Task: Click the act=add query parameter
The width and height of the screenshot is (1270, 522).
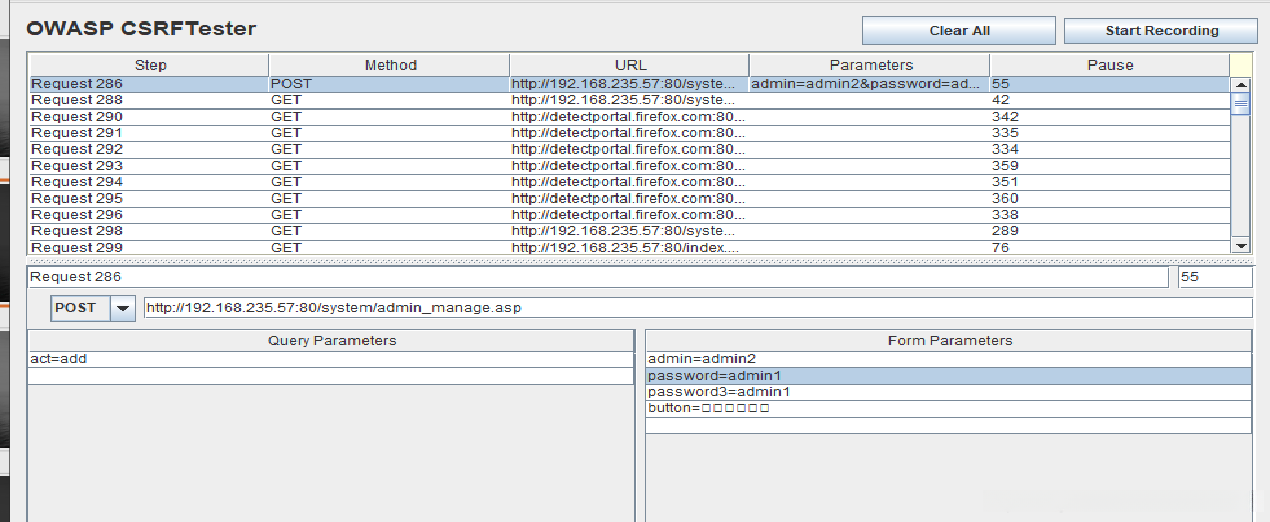Action: coord(331,359)
